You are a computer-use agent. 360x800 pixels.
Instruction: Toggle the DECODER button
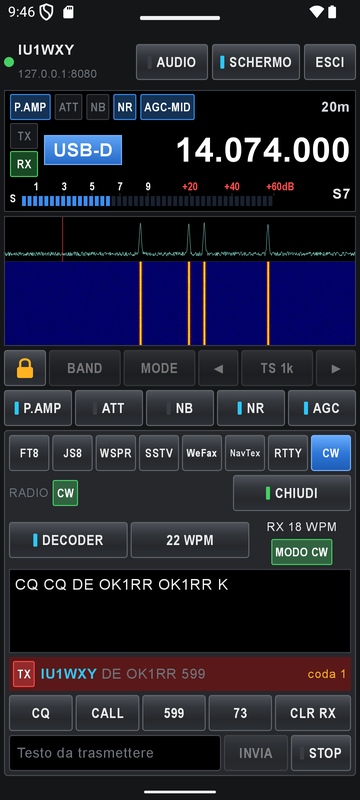[68, 540]
